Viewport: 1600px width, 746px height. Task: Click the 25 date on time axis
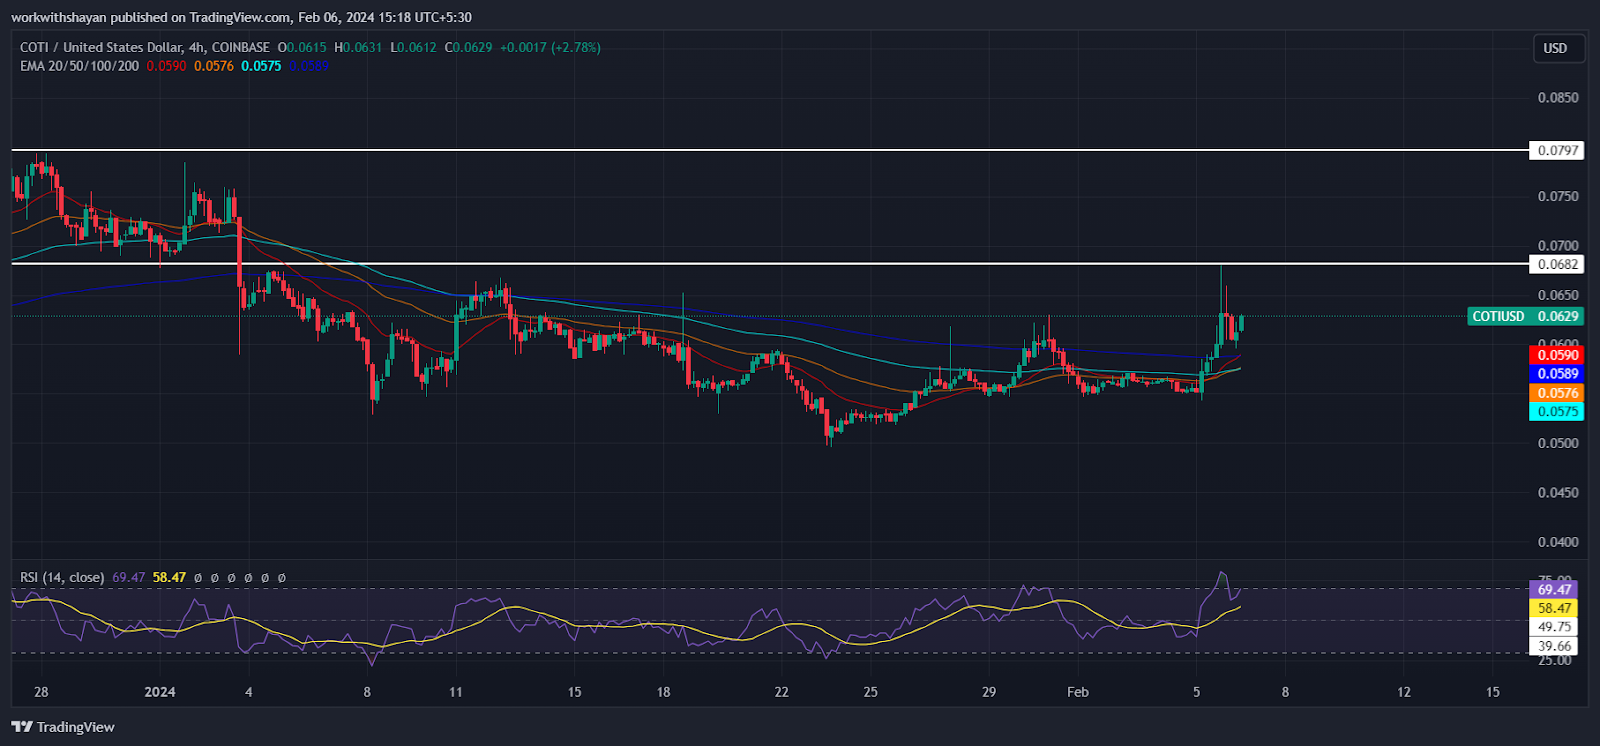pyautogui.click(x=871, y=692)
